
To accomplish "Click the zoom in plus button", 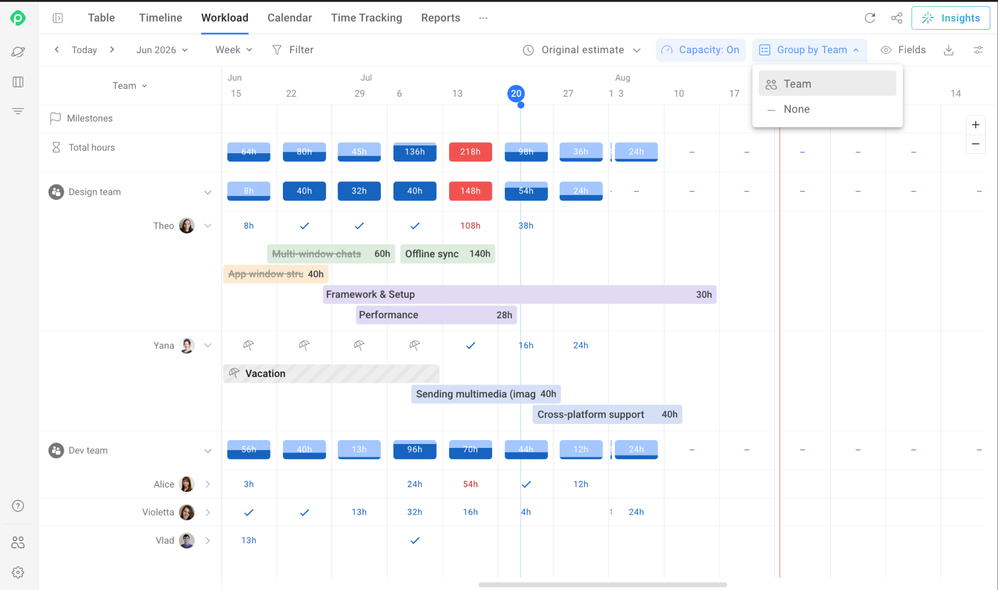I will pos(975,125).
